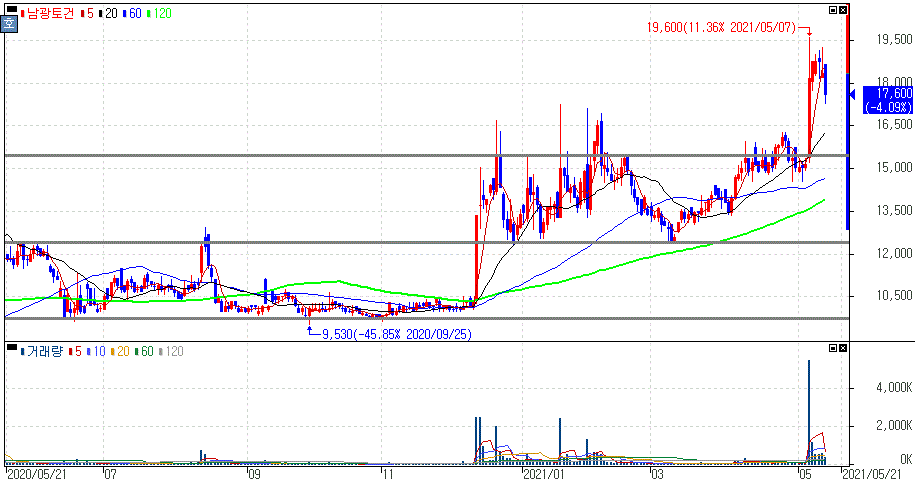Image resolution: width=915 pixels, height=483 pixels.
Task: Click the 11 month axis label
Action: (x=387, y=474)
